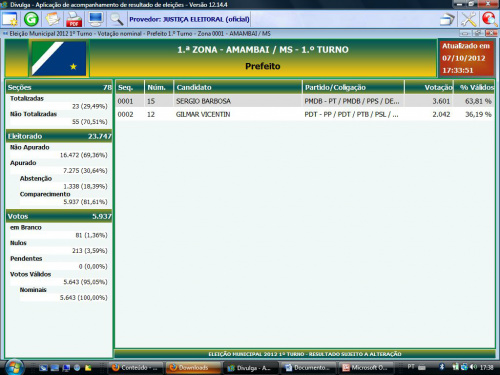Open the new window icon with star
Screen dimensions: 500x375
click(x=10, y=19)
